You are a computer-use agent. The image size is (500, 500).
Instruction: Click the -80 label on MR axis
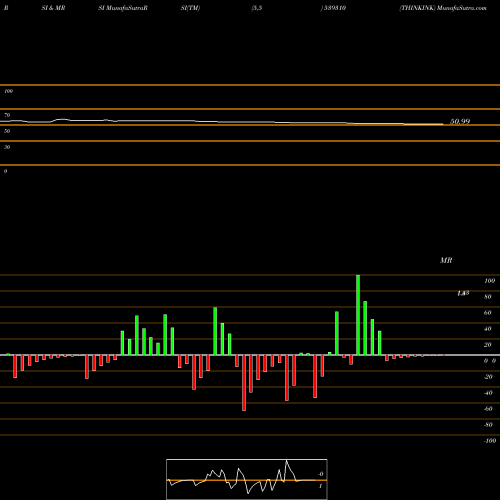pos(488,425)
